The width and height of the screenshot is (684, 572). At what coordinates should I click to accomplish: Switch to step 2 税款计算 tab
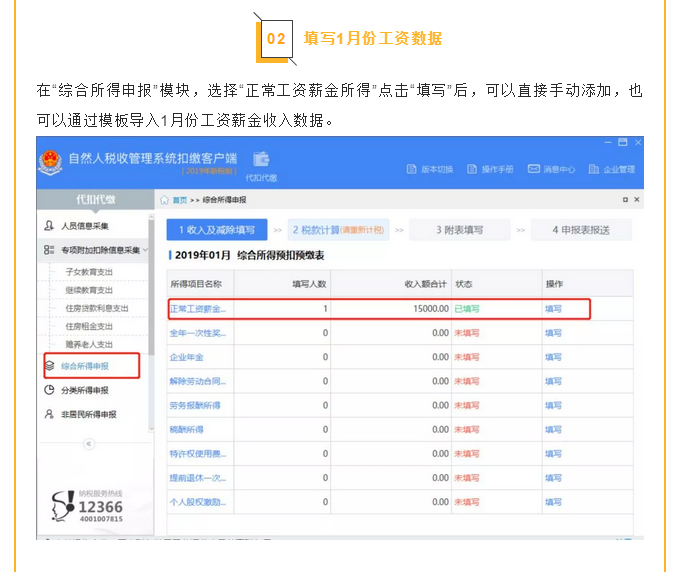click(x=336, y=230)
